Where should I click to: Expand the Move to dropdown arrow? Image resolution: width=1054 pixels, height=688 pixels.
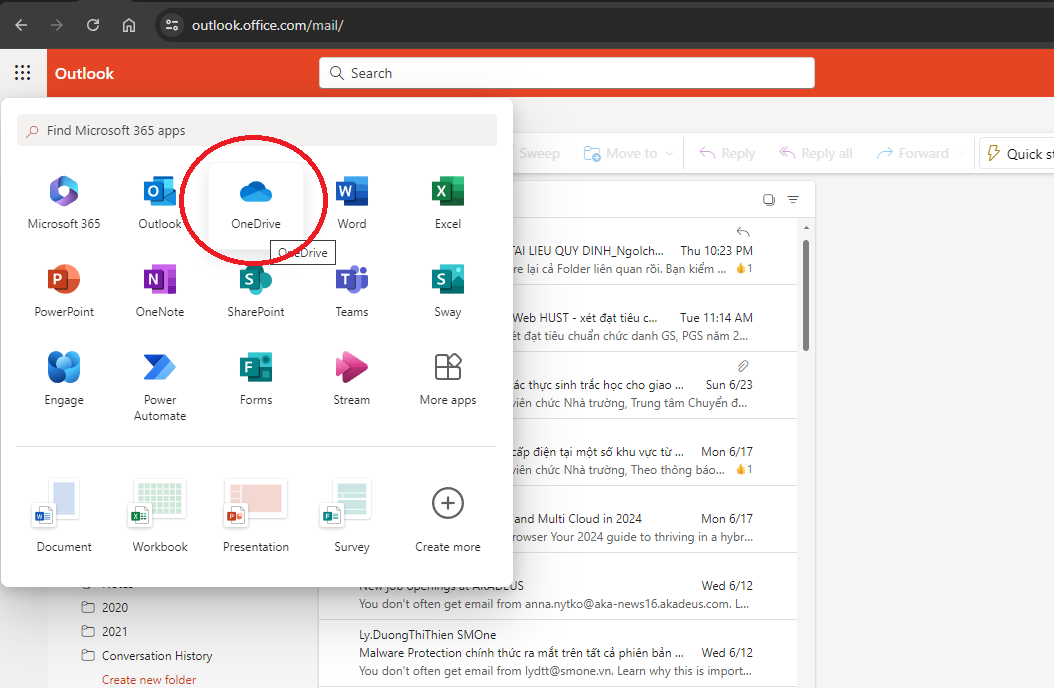point(670,154)
